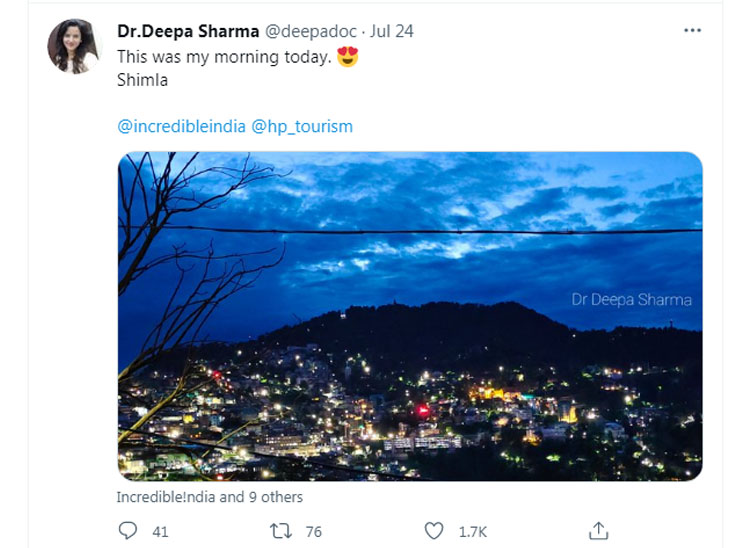Click the reply speech bubble icon

[x=128, y=531]
